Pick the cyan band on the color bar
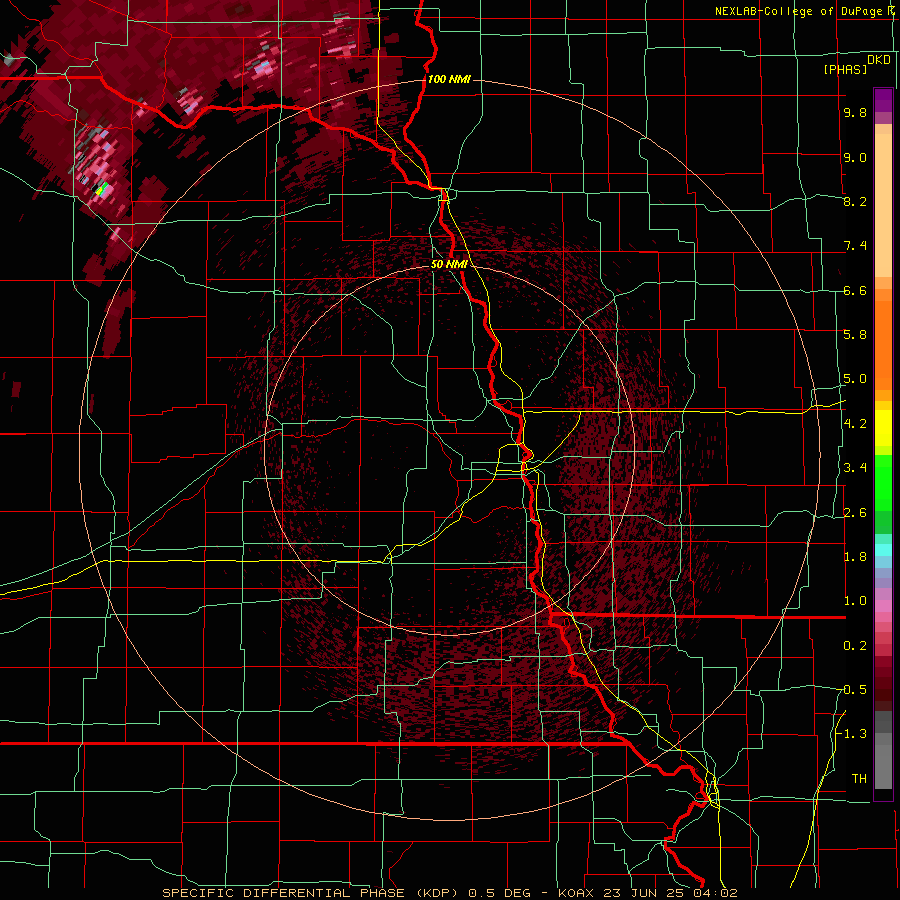This screenshot has height=900, width=900. click(883, 550)
